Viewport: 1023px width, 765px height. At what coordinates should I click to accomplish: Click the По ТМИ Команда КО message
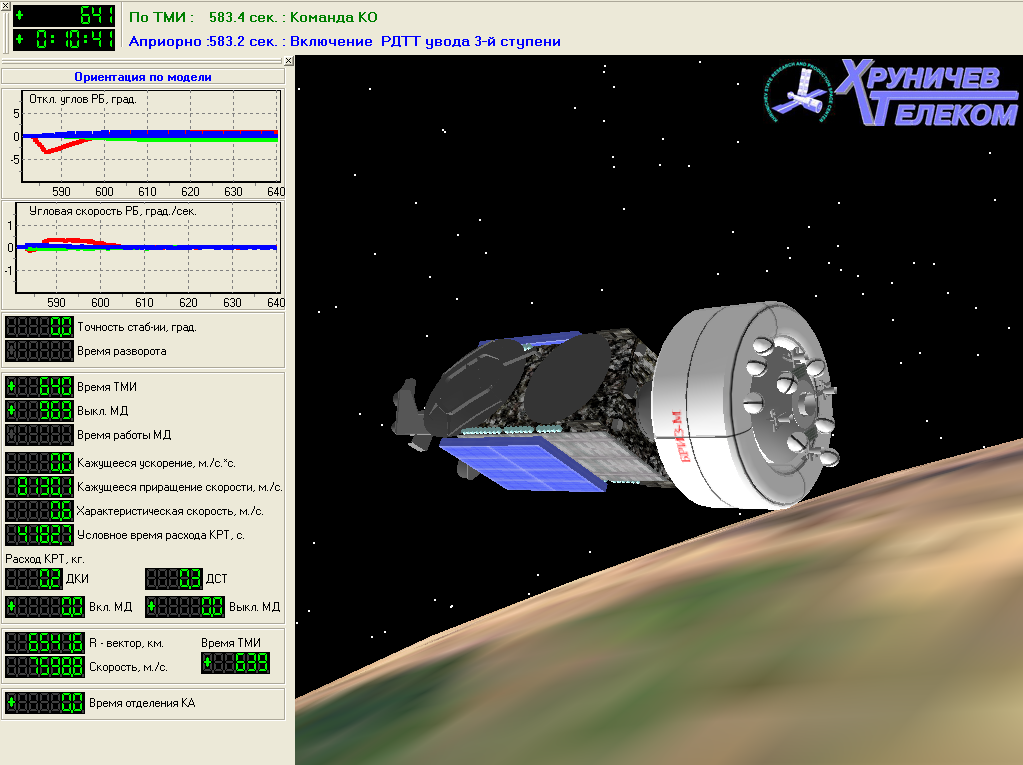point(254,17)
